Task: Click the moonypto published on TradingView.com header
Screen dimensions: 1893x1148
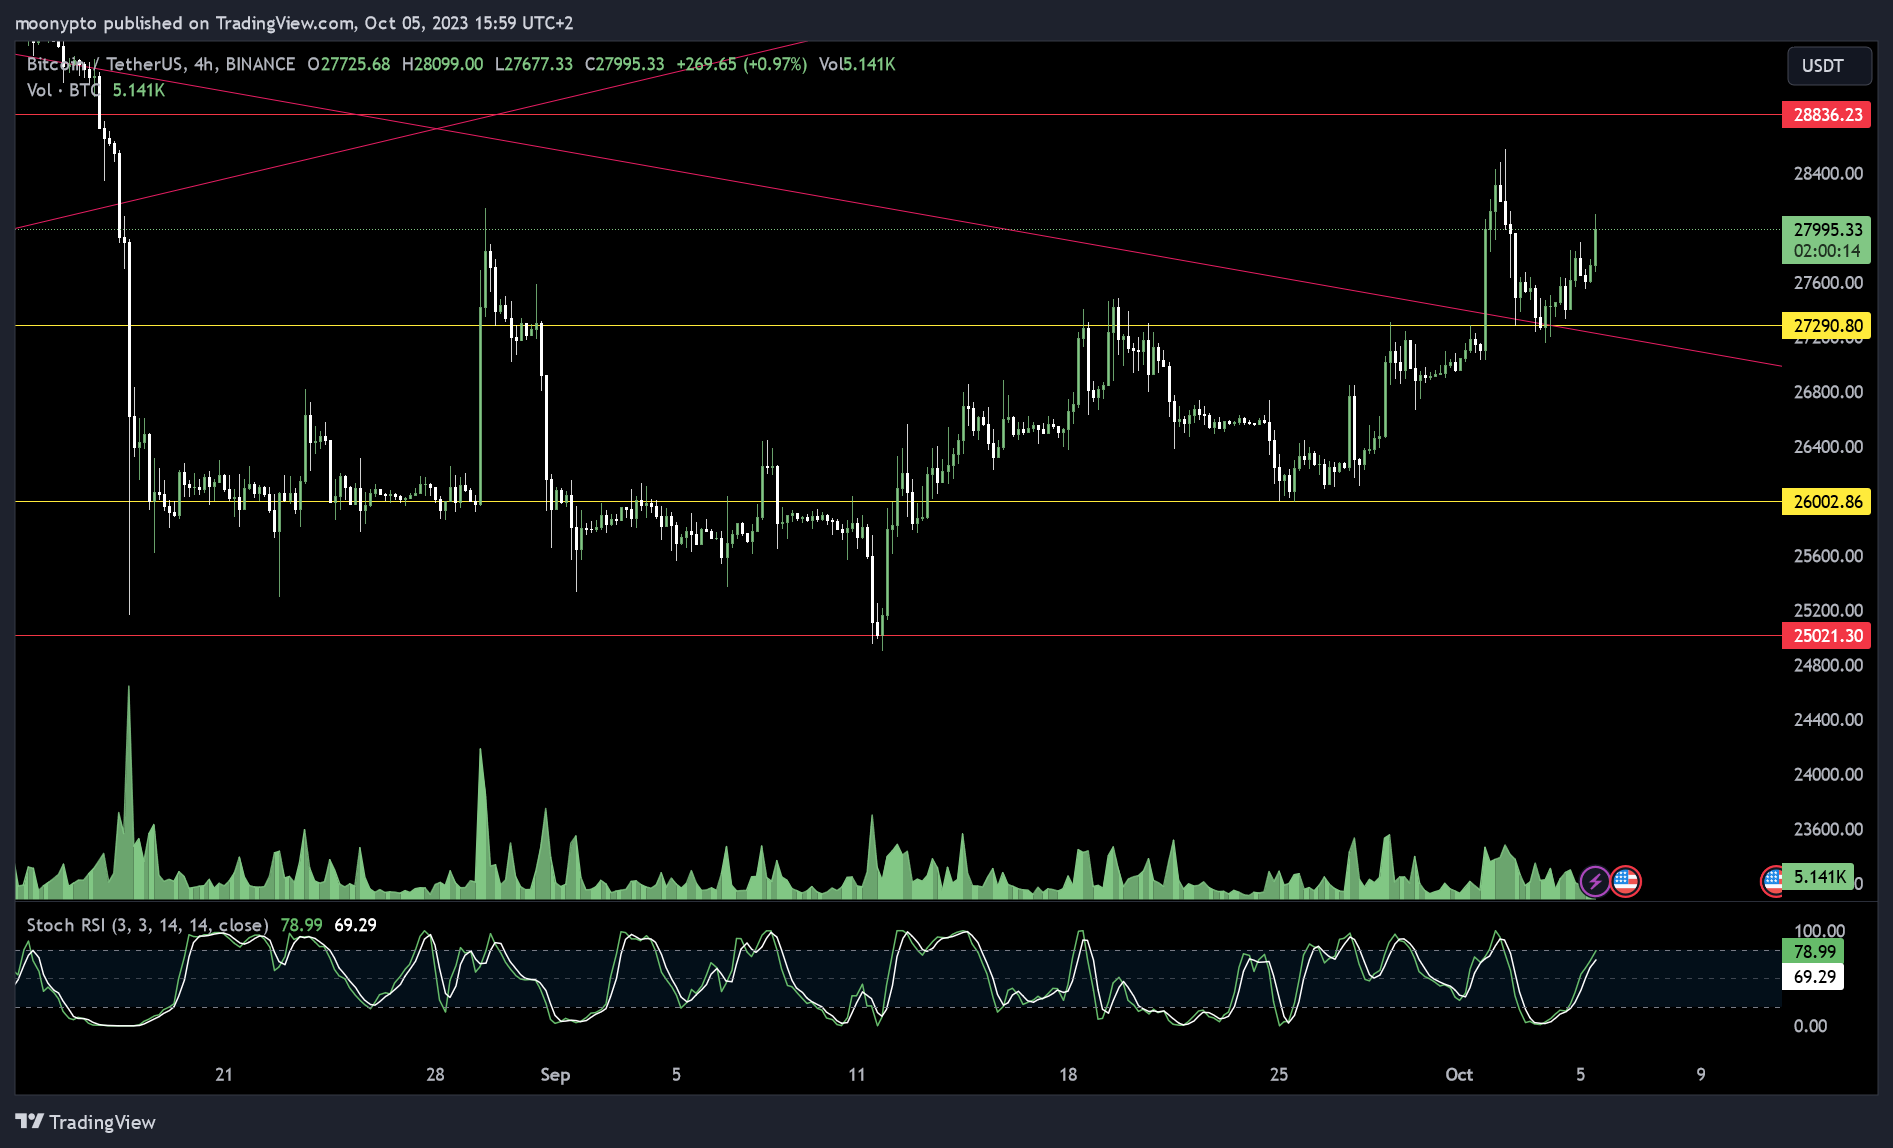Action: point(294,22)
